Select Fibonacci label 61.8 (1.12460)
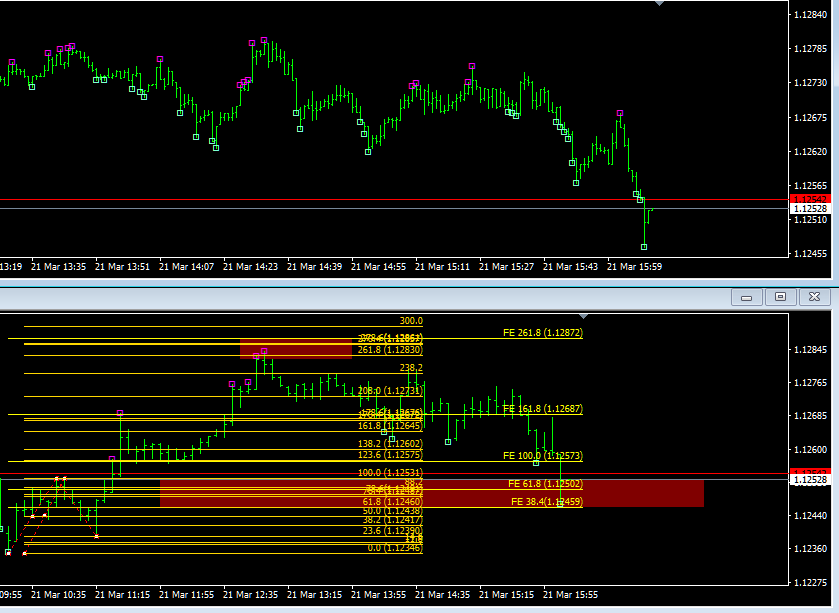This screenshot has width=839, height=613. 392,502
